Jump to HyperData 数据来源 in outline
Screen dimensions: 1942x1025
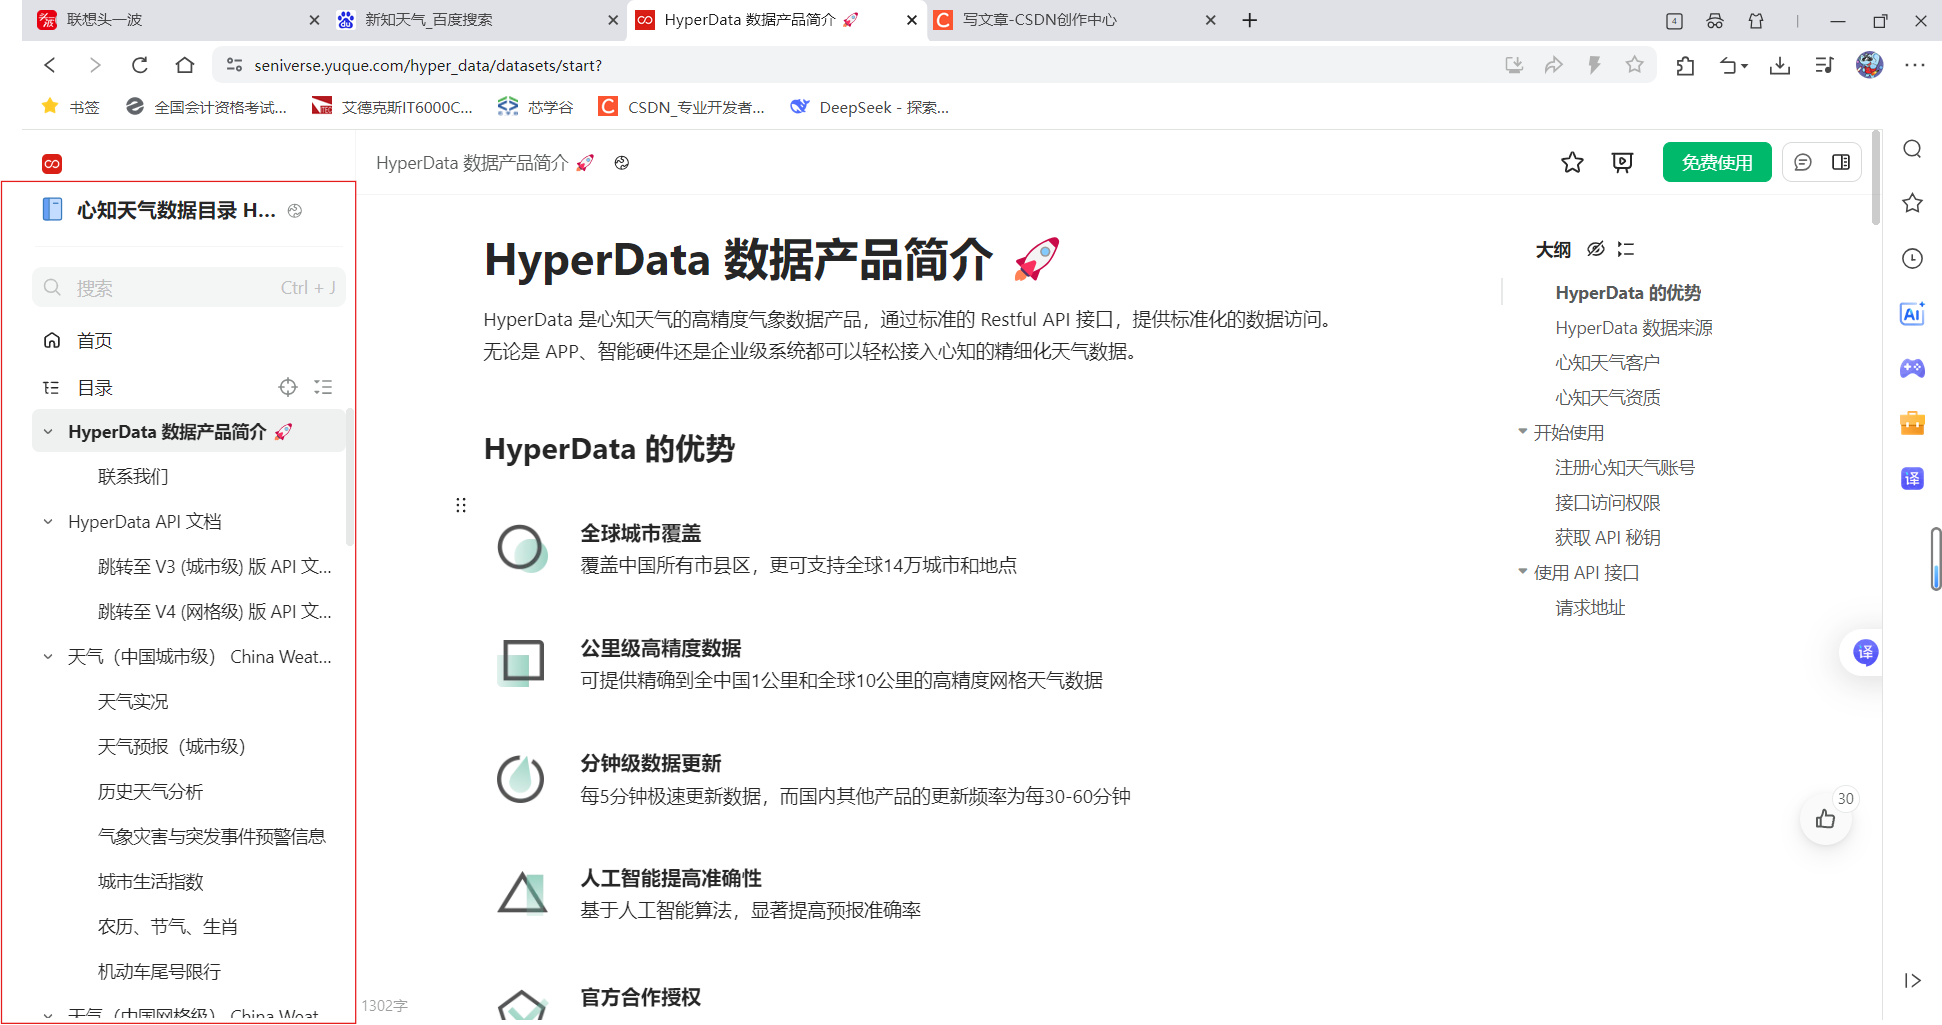1634,328
